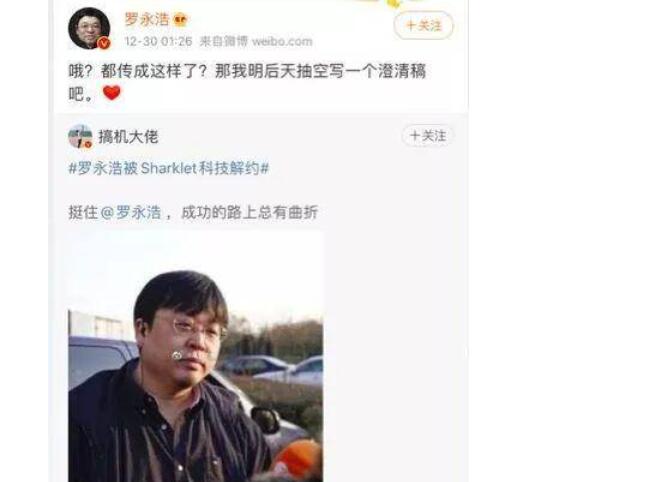
Task: Click the red heart emoji in post
Action: [x=112, y=92]
